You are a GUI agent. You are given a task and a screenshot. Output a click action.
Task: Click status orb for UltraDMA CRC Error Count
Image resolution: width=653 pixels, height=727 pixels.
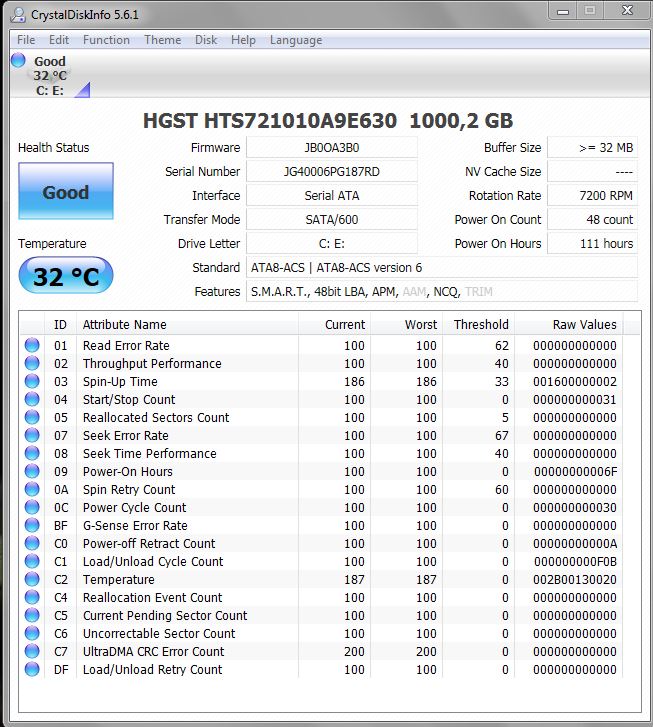click(32, 651)
